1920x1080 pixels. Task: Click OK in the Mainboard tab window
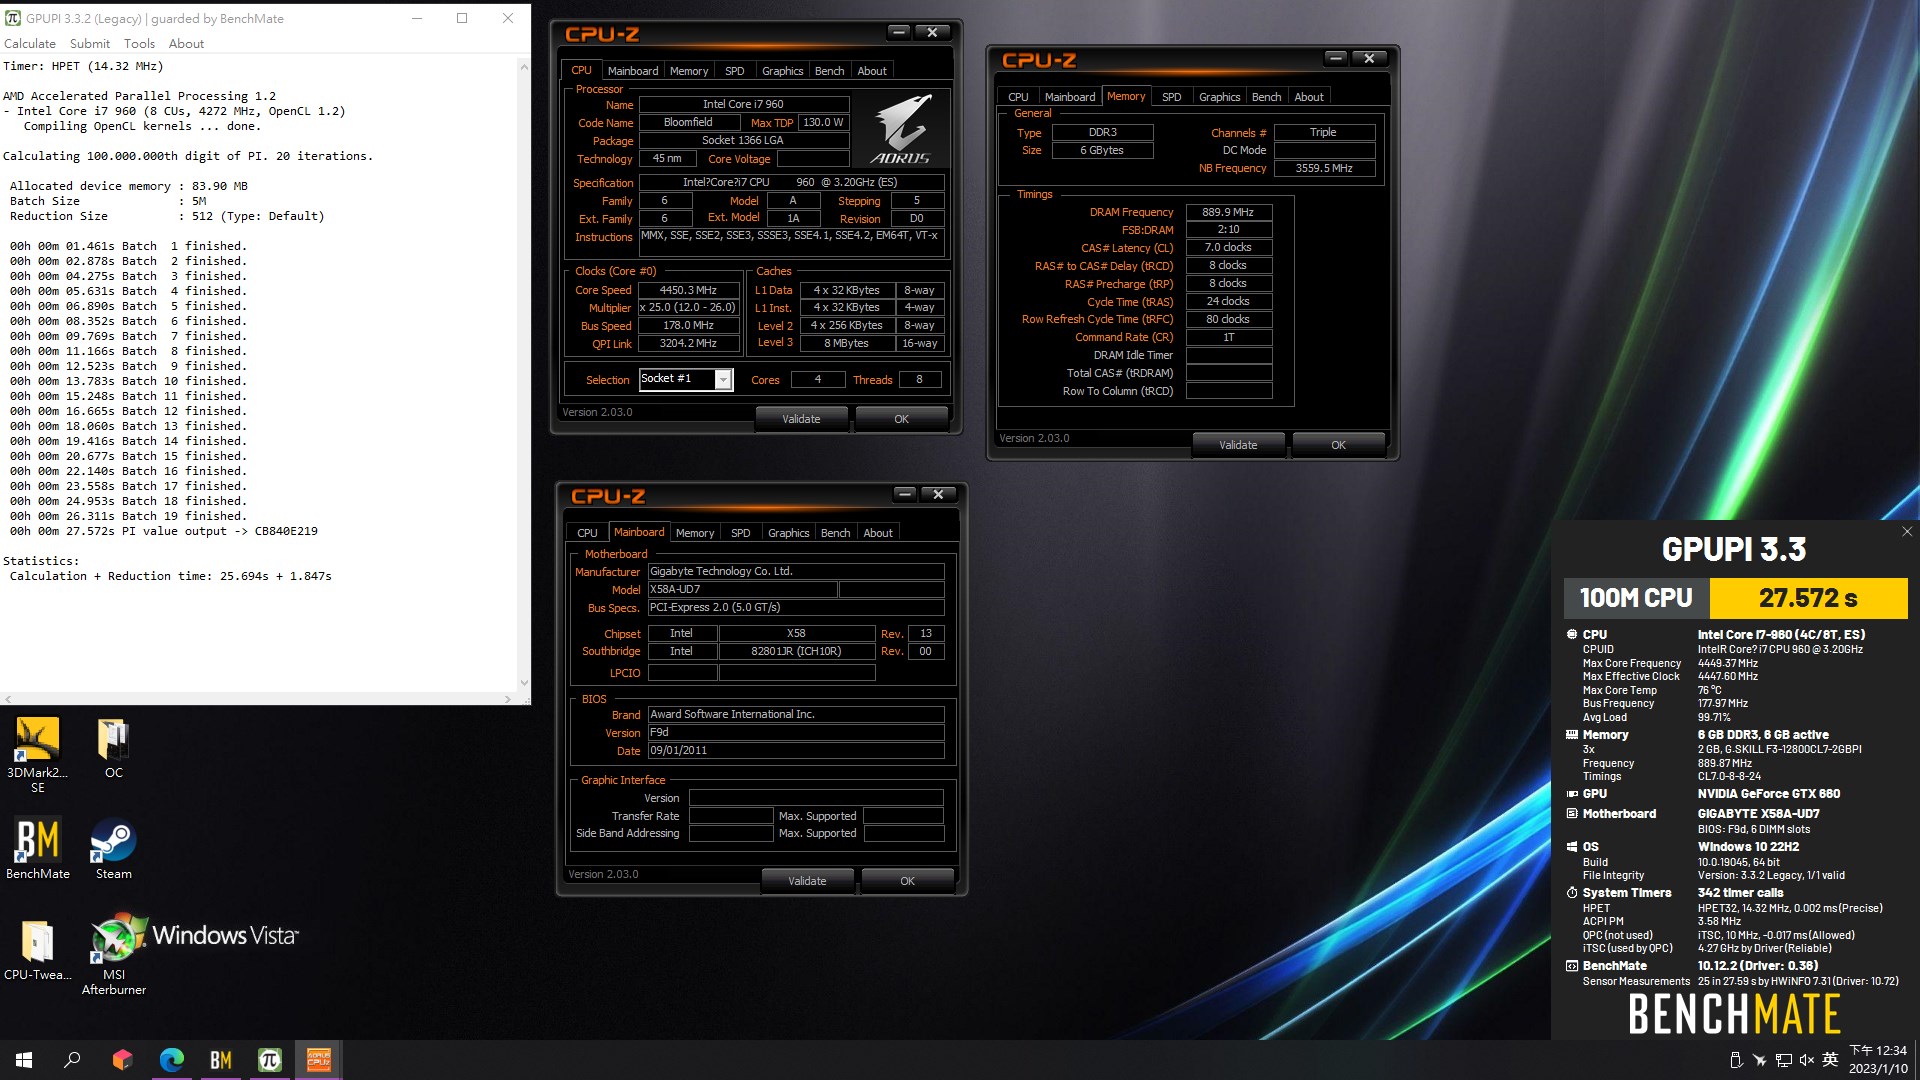coord(907,881)
